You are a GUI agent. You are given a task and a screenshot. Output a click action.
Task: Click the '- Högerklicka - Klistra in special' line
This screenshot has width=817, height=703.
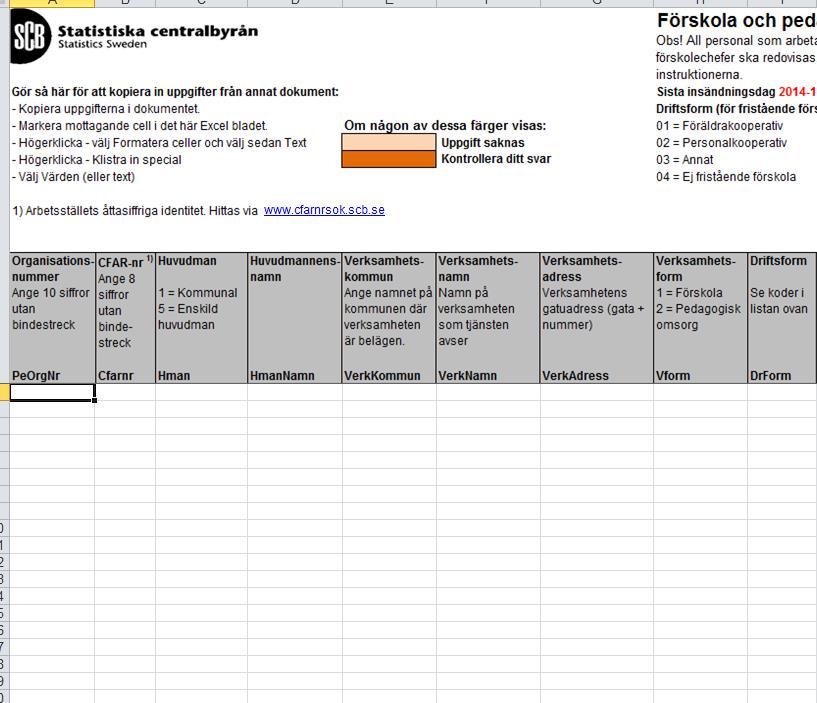tap(97, 159)
